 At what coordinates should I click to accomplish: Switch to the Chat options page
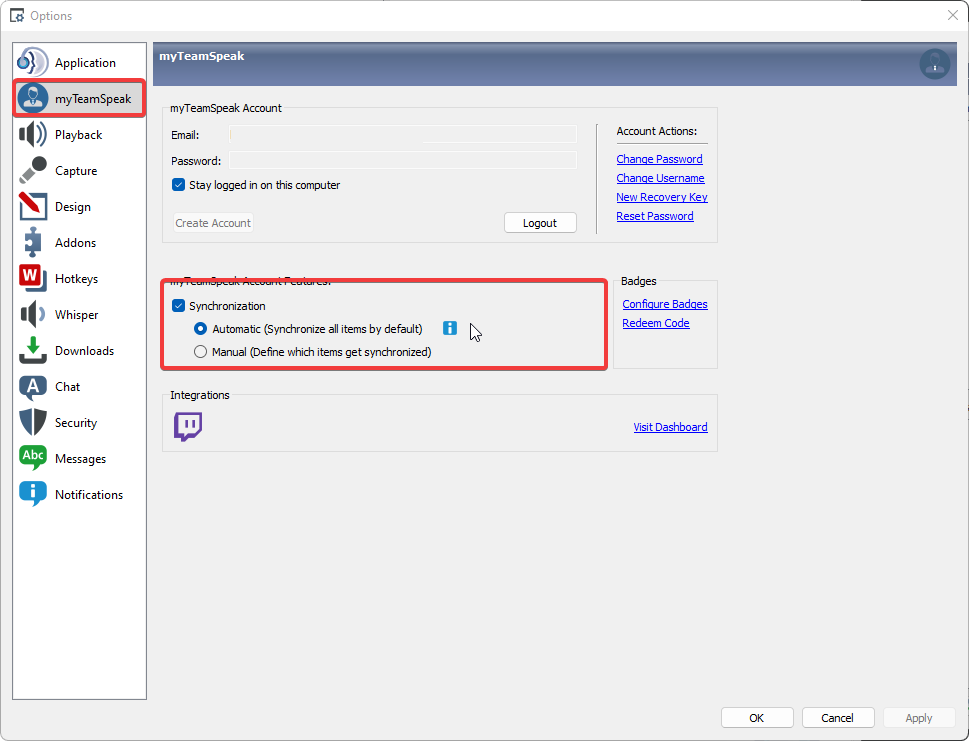tap(67, 387)
